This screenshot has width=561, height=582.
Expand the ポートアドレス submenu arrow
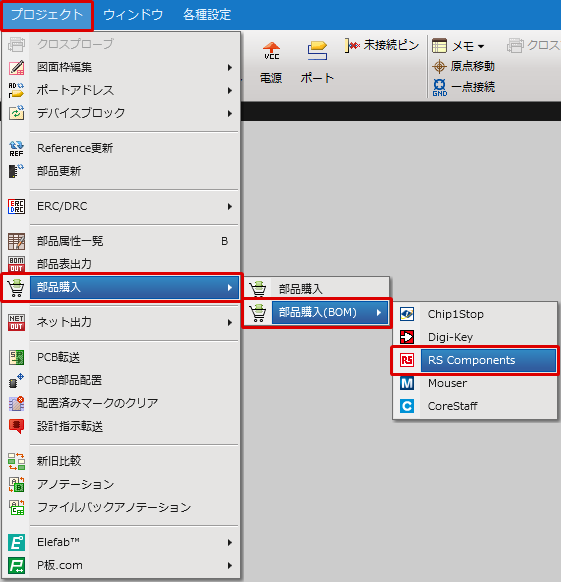click(230, 91)
